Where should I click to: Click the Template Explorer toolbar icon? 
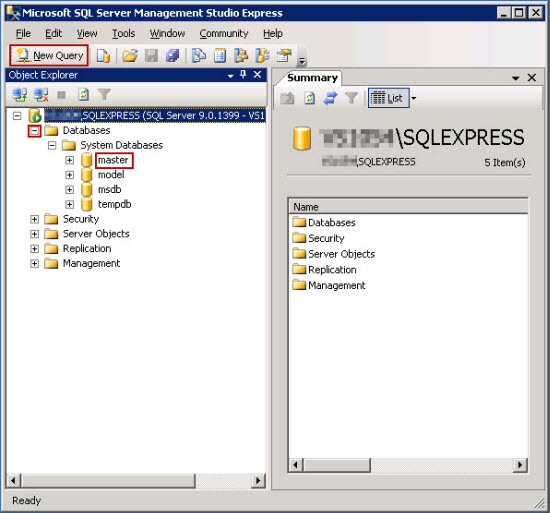263,56
